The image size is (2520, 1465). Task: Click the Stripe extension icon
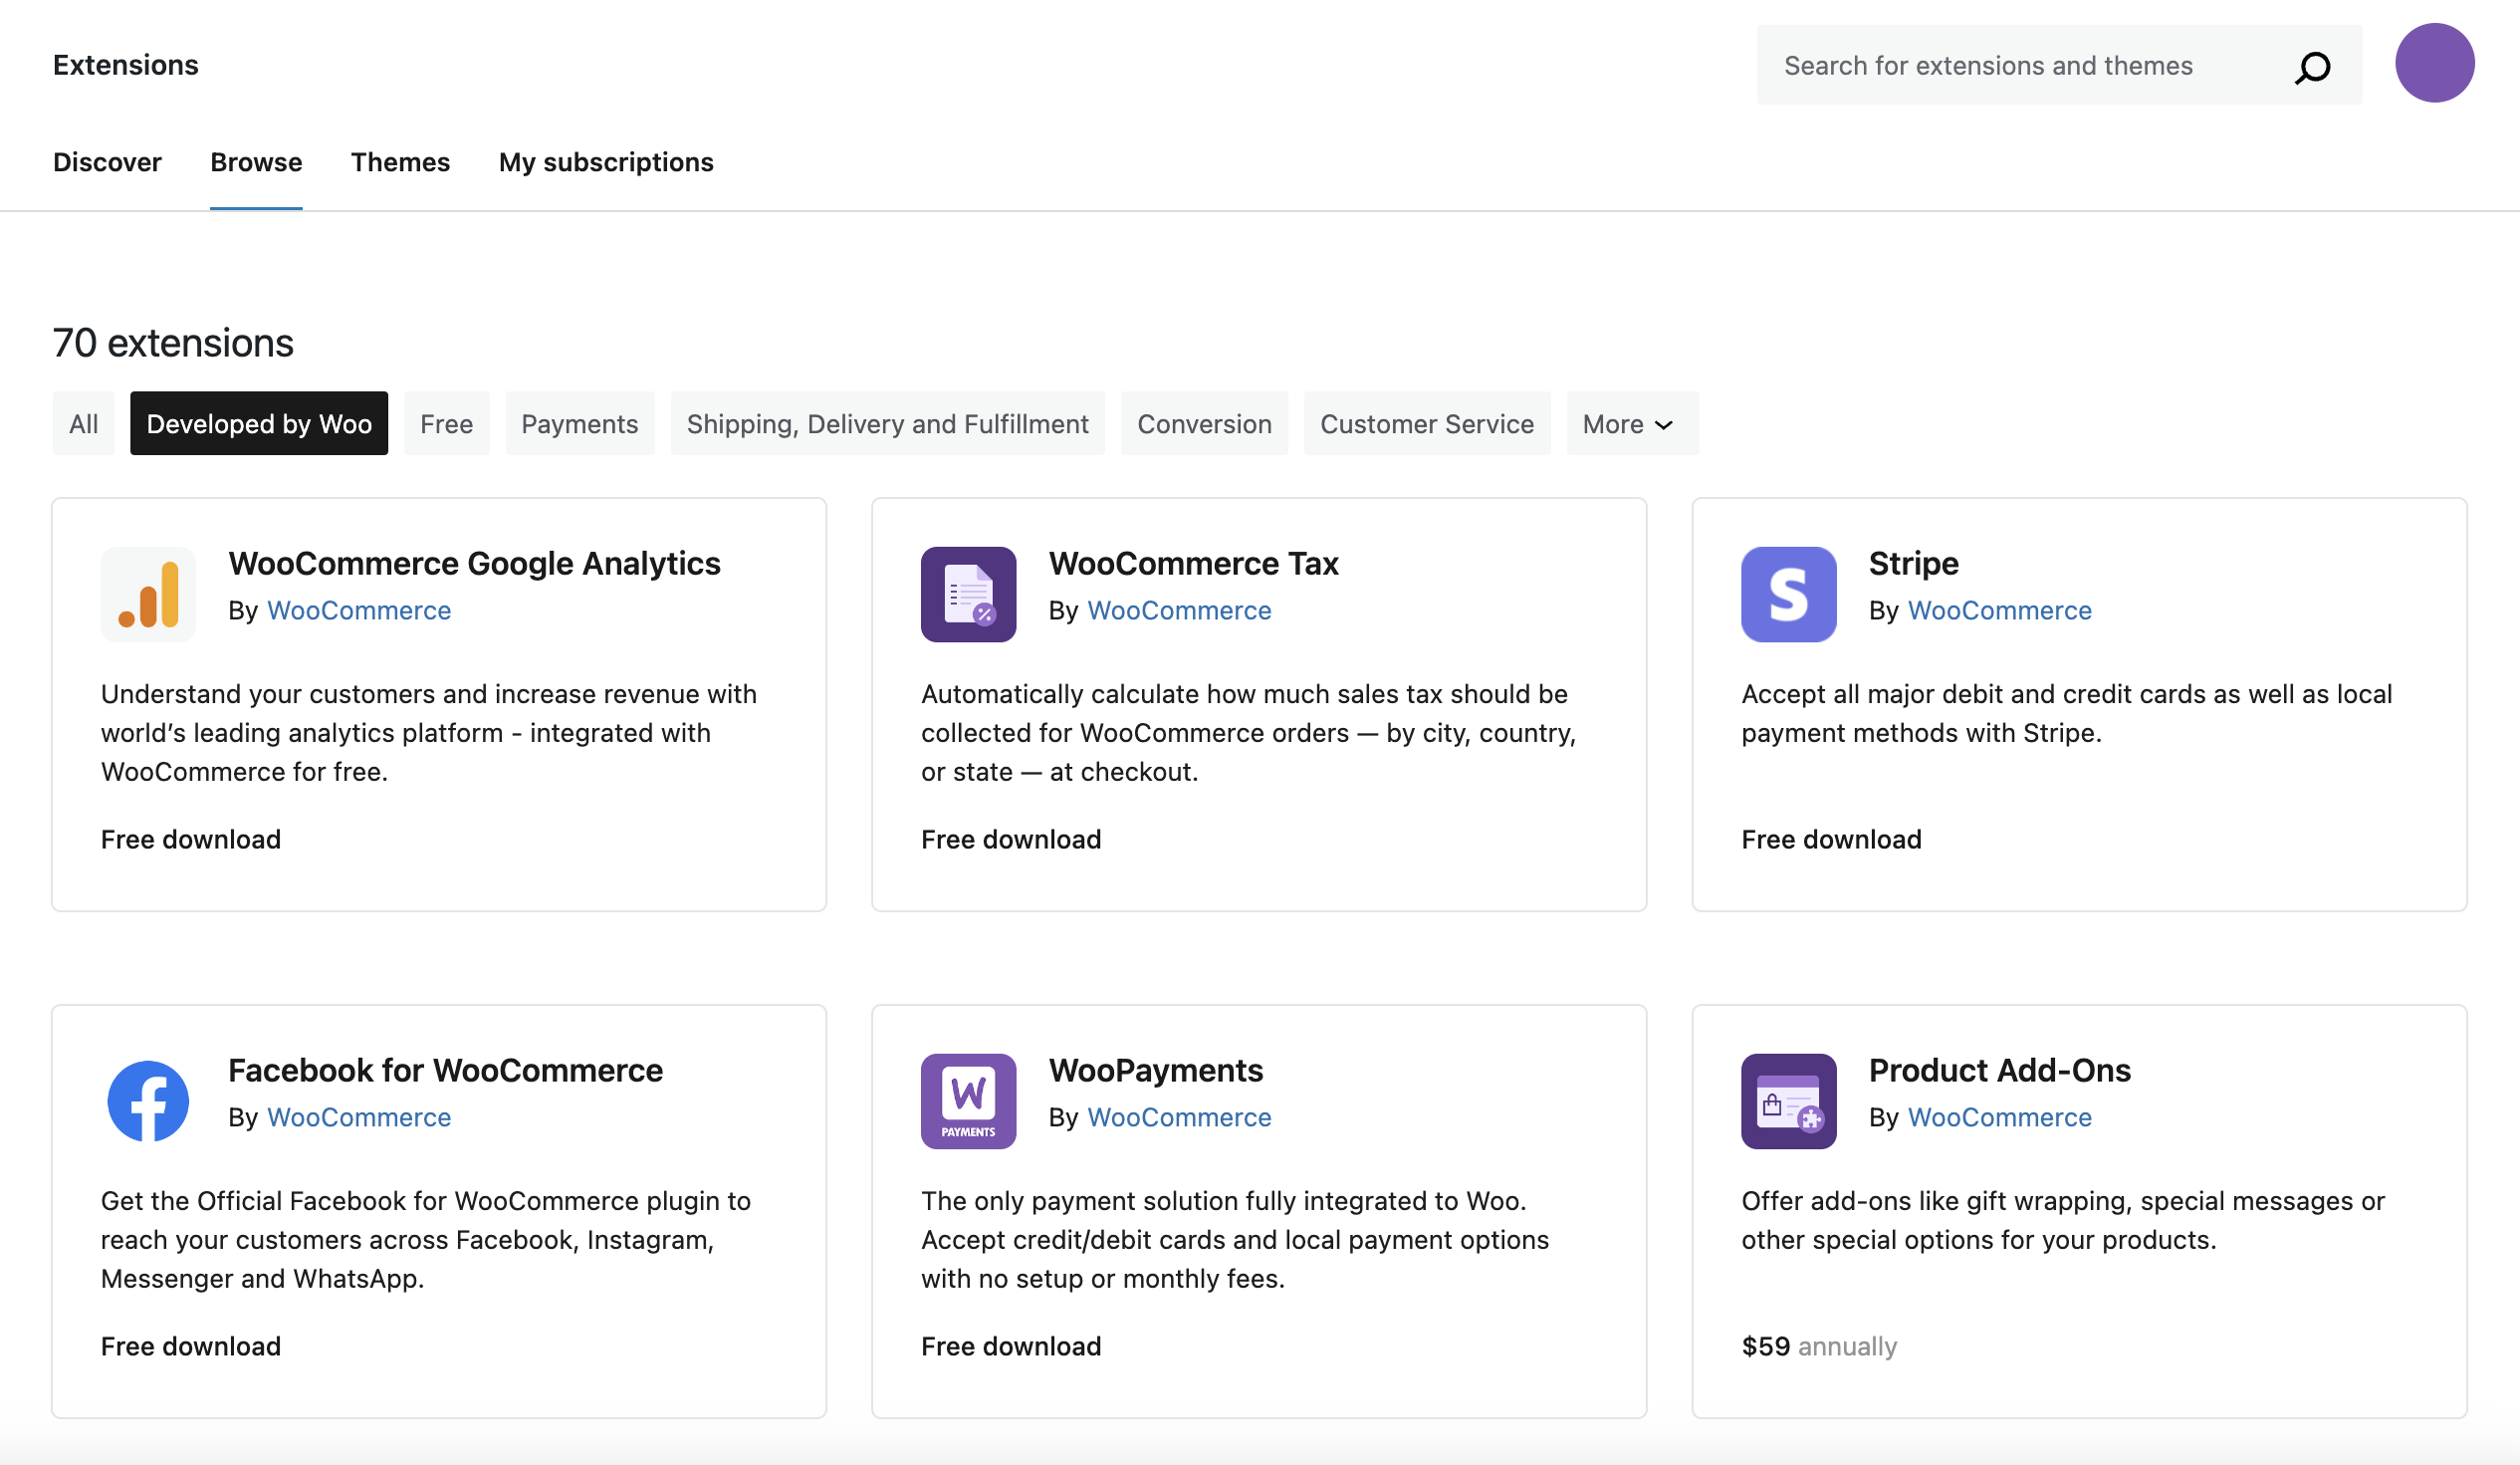(x=1788, y=594)
